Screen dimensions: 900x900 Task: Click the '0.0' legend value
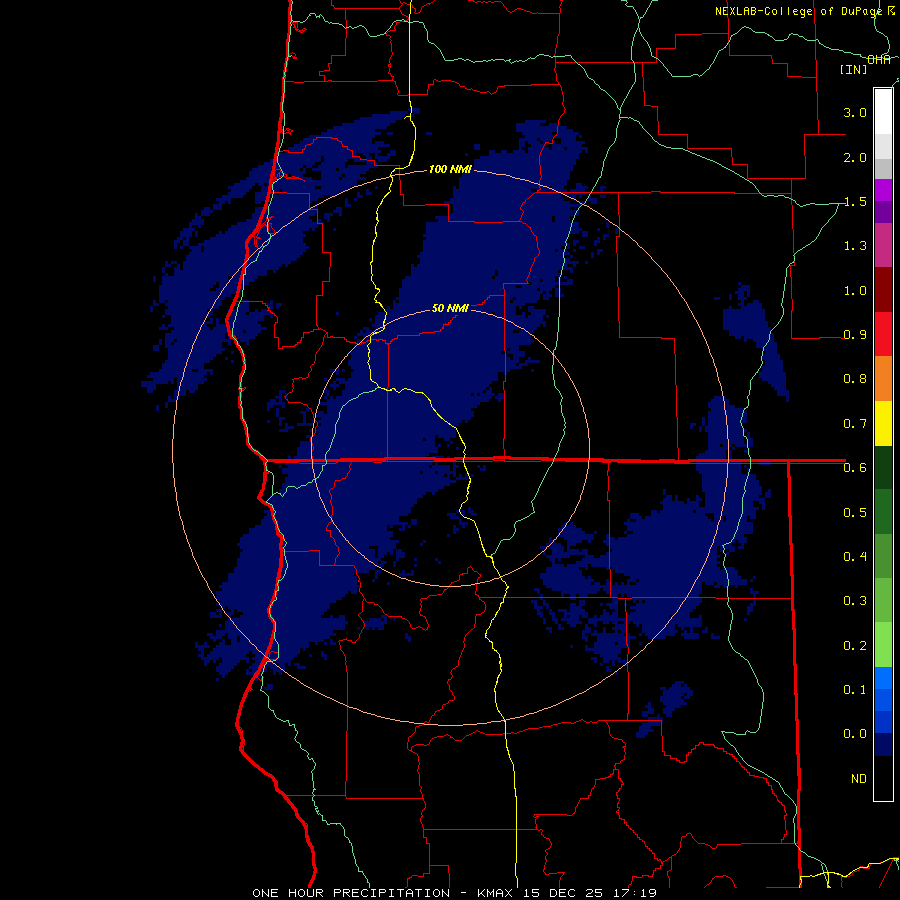pyautogui.click(x=855, y=734)
